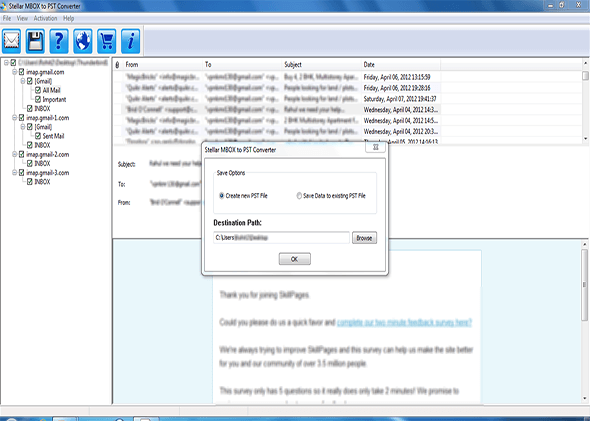Click the shopping cart Buy icon

[x=106, y=41]
